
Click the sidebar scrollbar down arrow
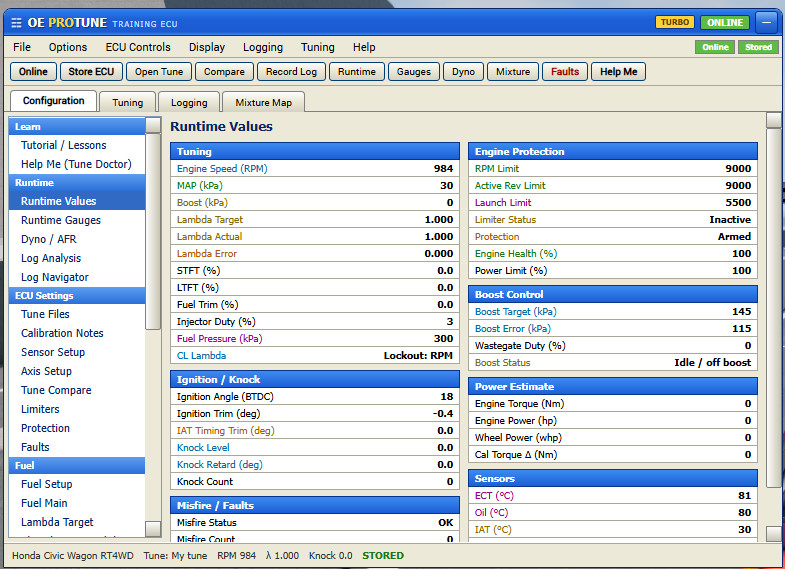tap(153, 529)
